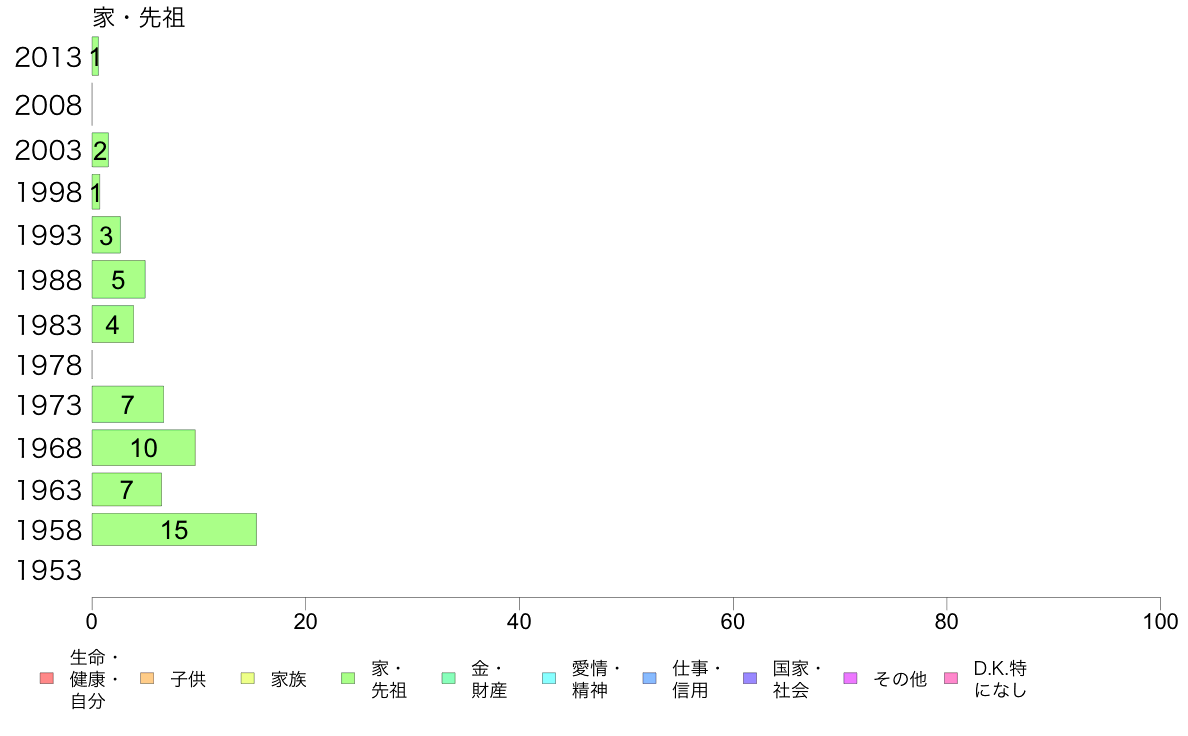Click the 2013 year axis label
Image resolution: width=1188 pixels, height=736 pixels.
48,57
